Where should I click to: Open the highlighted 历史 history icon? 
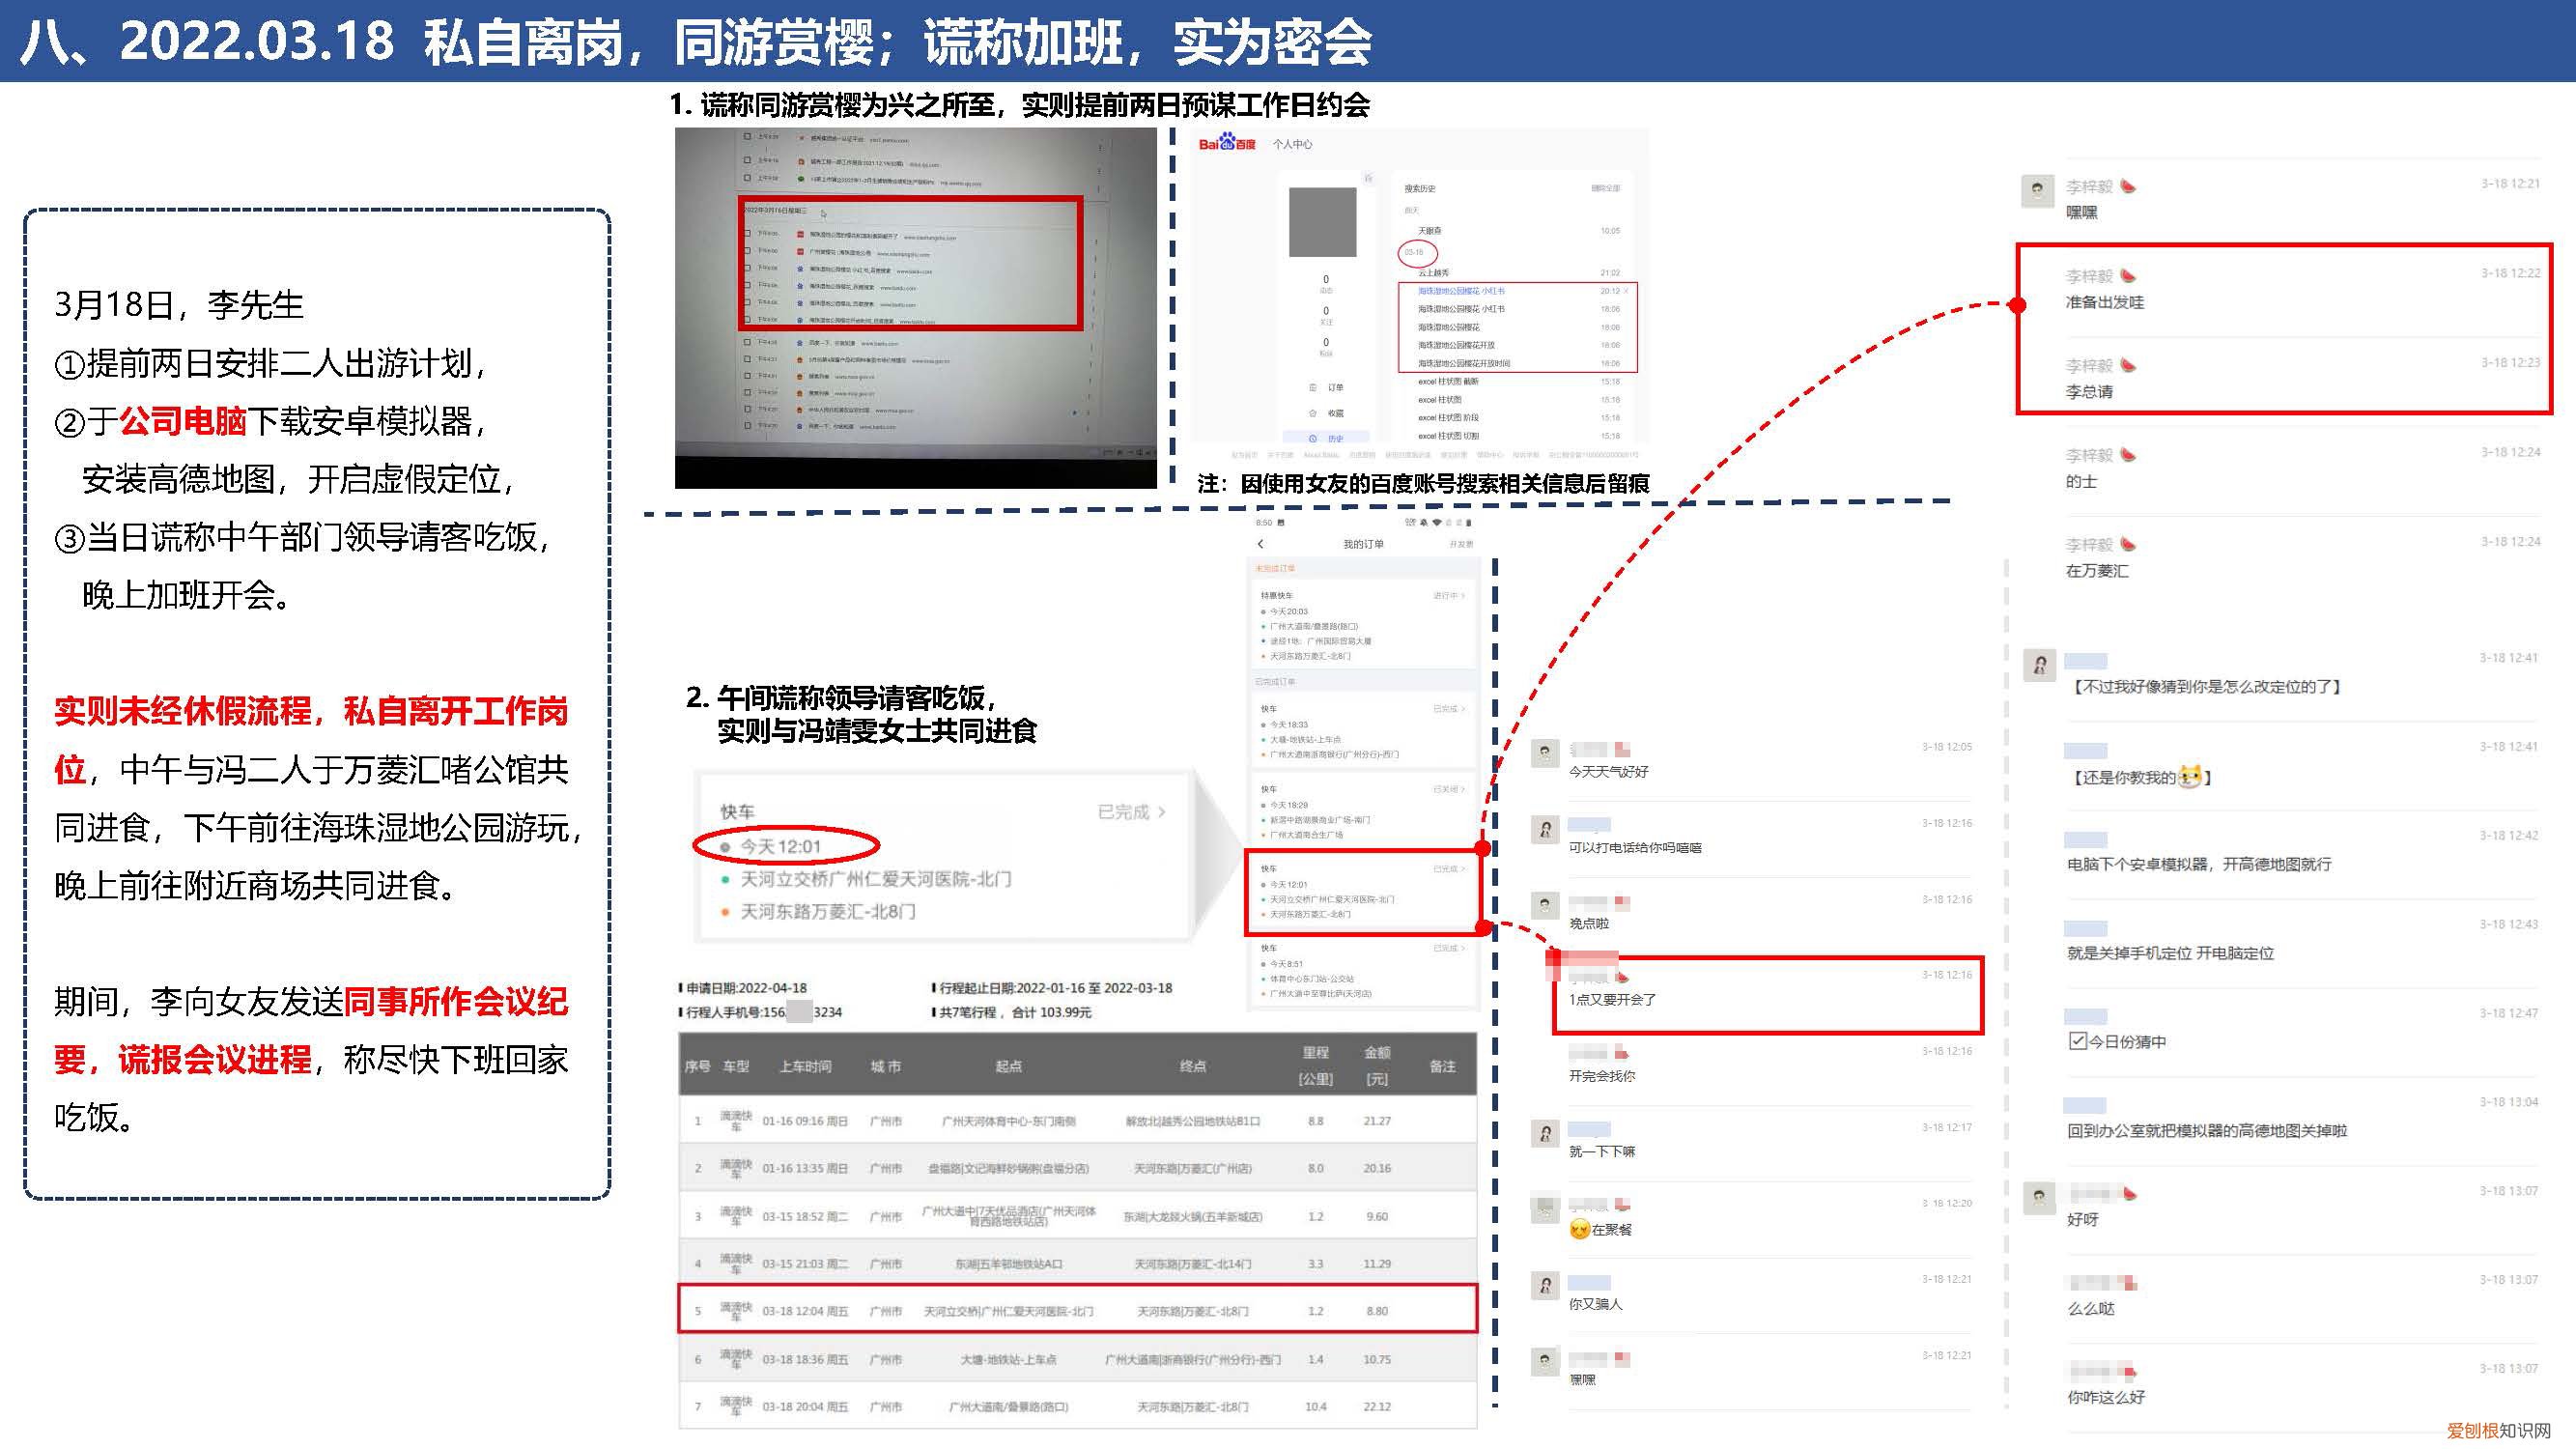coord(1314,439)
